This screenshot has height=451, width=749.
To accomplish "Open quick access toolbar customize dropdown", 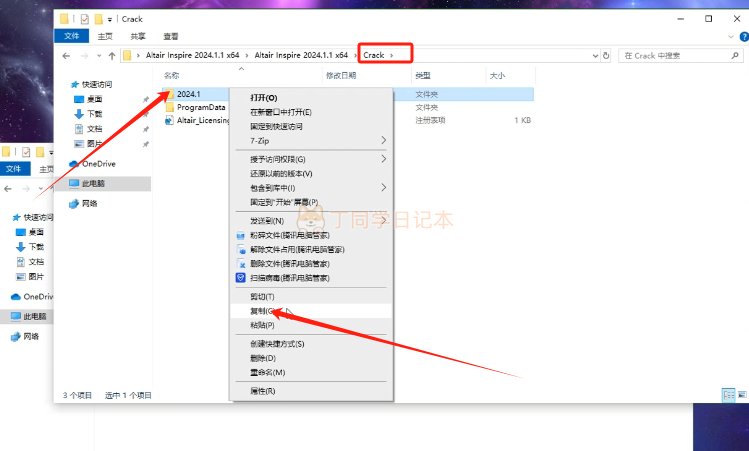I will pyautogui.click(x=110, y=20).
